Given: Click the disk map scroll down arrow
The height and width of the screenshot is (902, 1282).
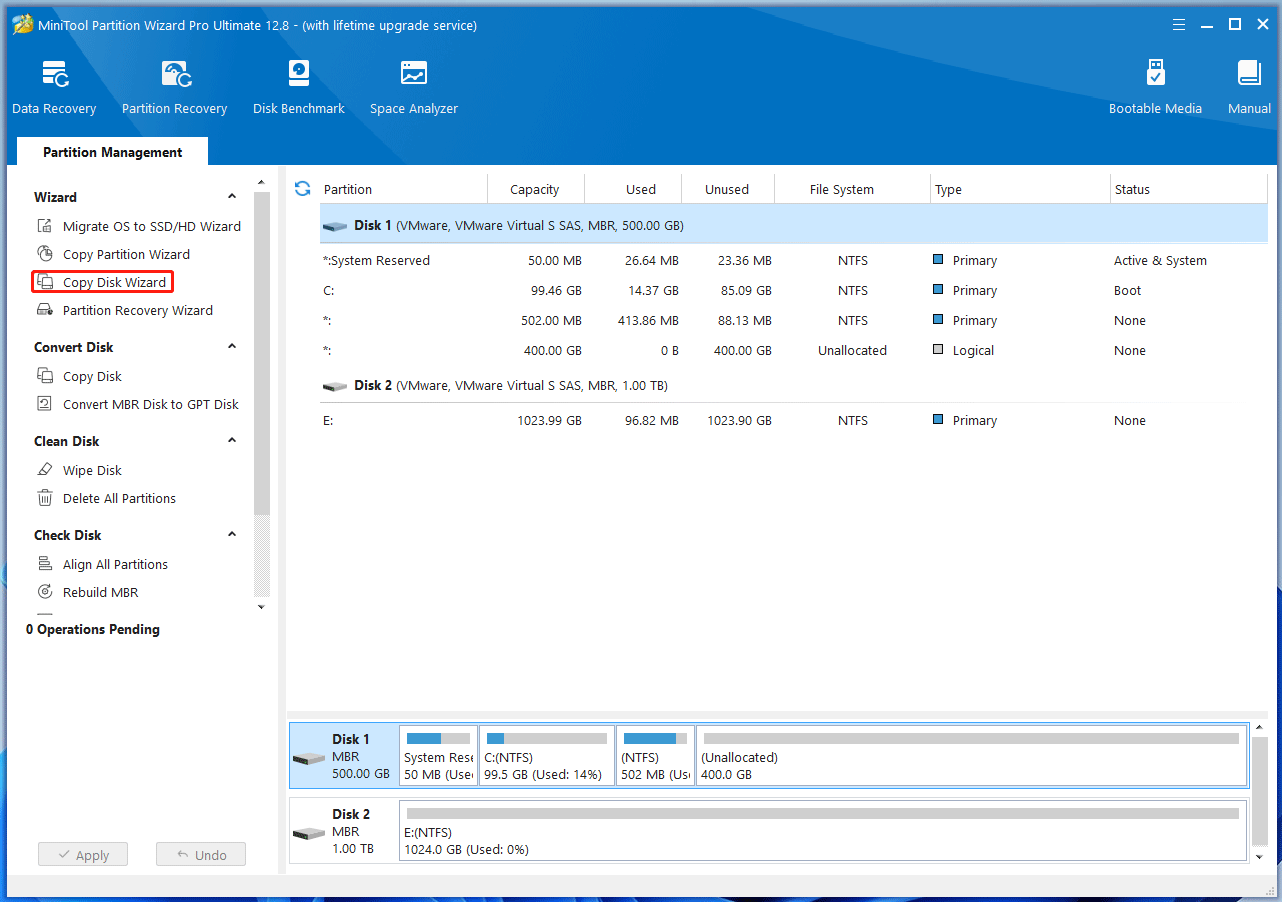Looking at the screenshot, I should click(x=1259, y=857).
